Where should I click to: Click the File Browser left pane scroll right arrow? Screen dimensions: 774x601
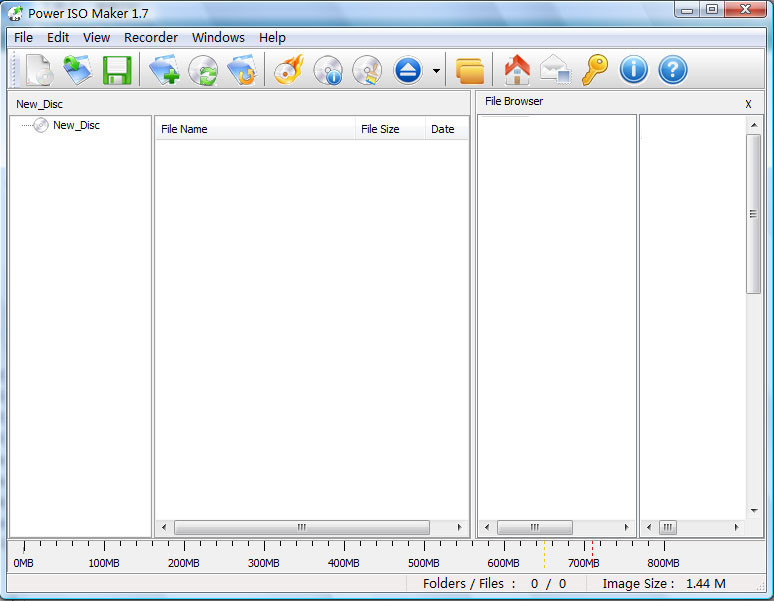point(626,527)
